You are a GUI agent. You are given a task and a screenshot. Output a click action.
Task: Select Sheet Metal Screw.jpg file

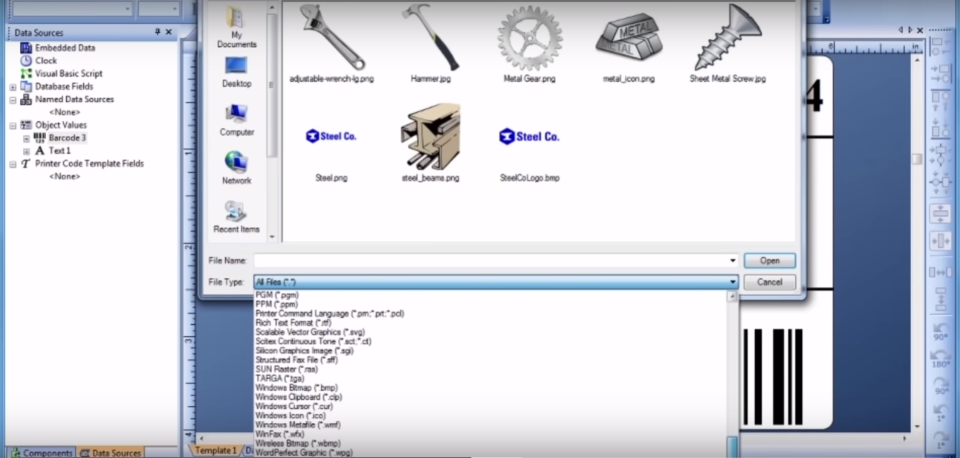tap(727, 42)
